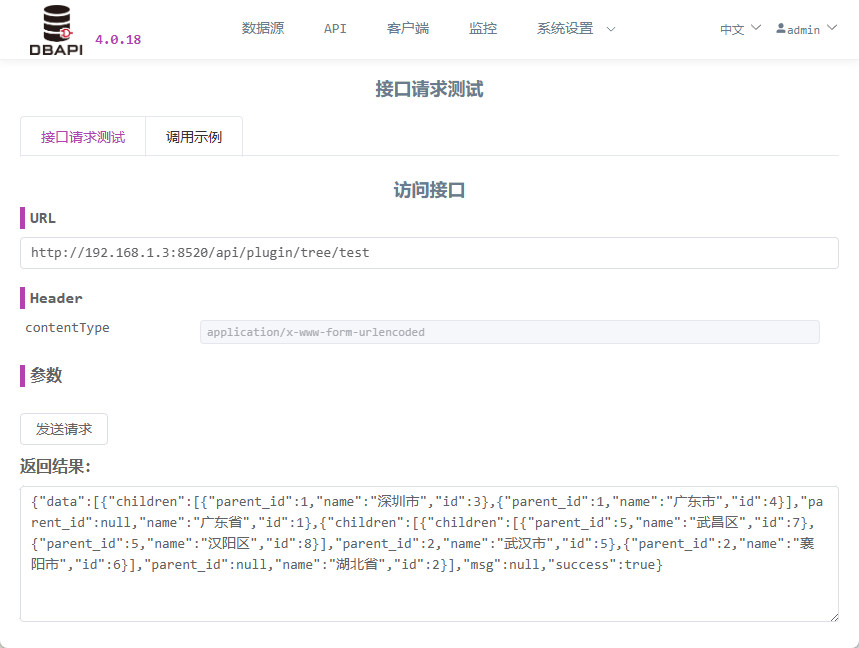Focus the URL input field

coord(430,253)
